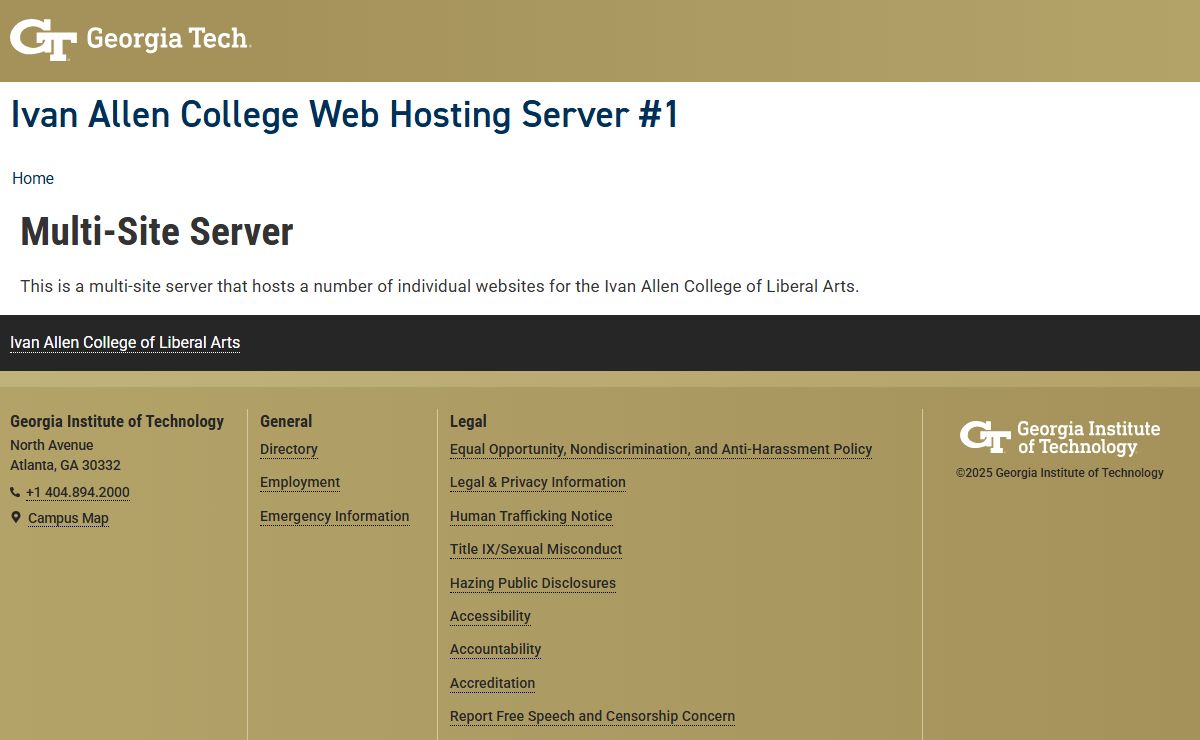
Task: Click the Atlanta, GA 30332 address line
Action: click(x=65, y=465)
